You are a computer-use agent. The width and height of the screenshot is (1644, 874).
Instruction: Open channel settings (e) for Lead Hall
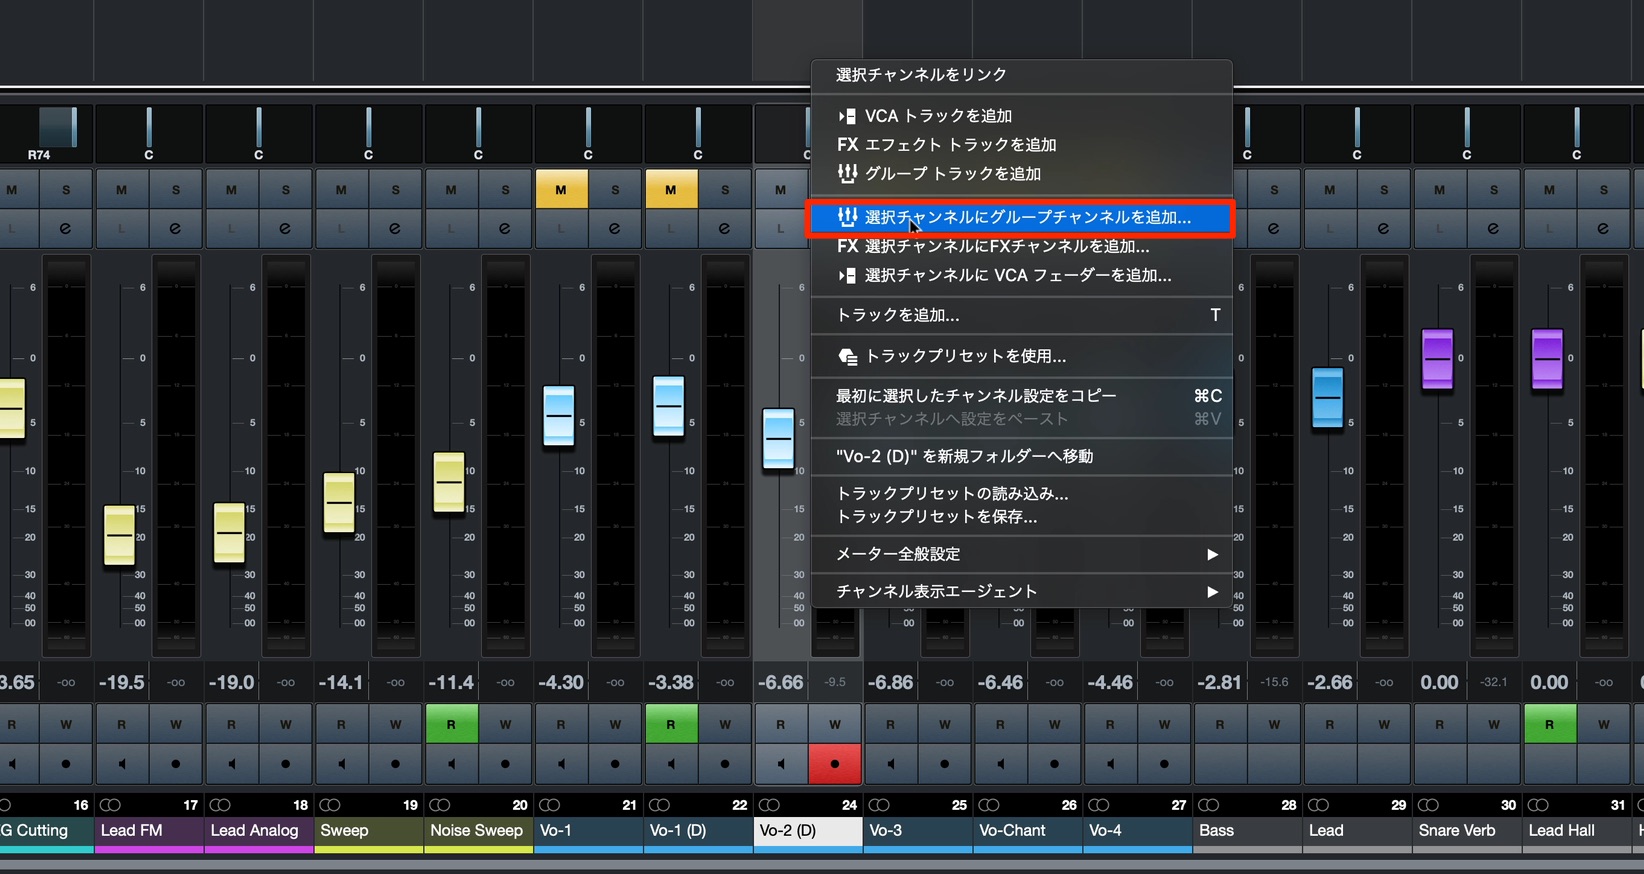(x=1603, y=229)
